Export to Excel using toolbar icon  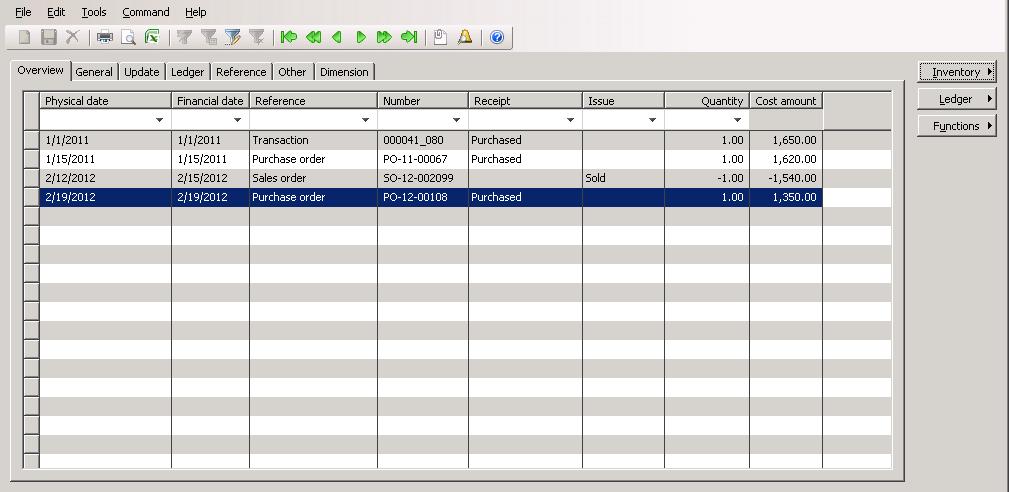pos(152,37)
